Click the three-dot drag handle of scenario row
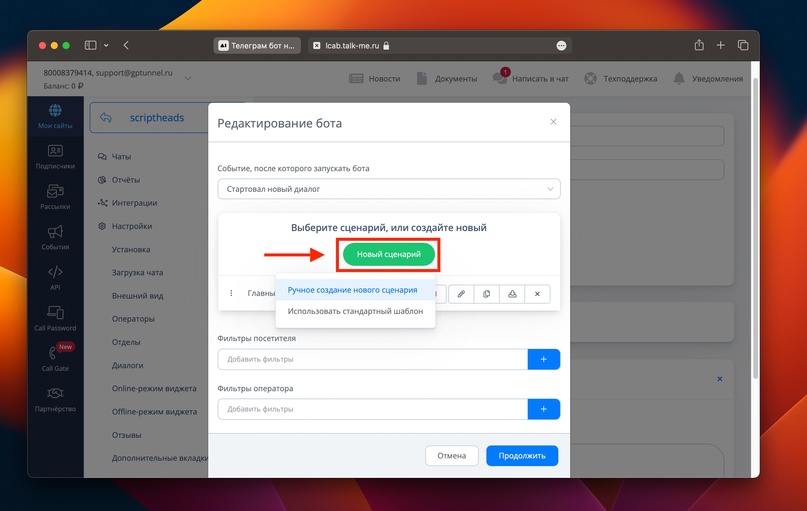Screen dimensions: 807x511 pos(231,293)
